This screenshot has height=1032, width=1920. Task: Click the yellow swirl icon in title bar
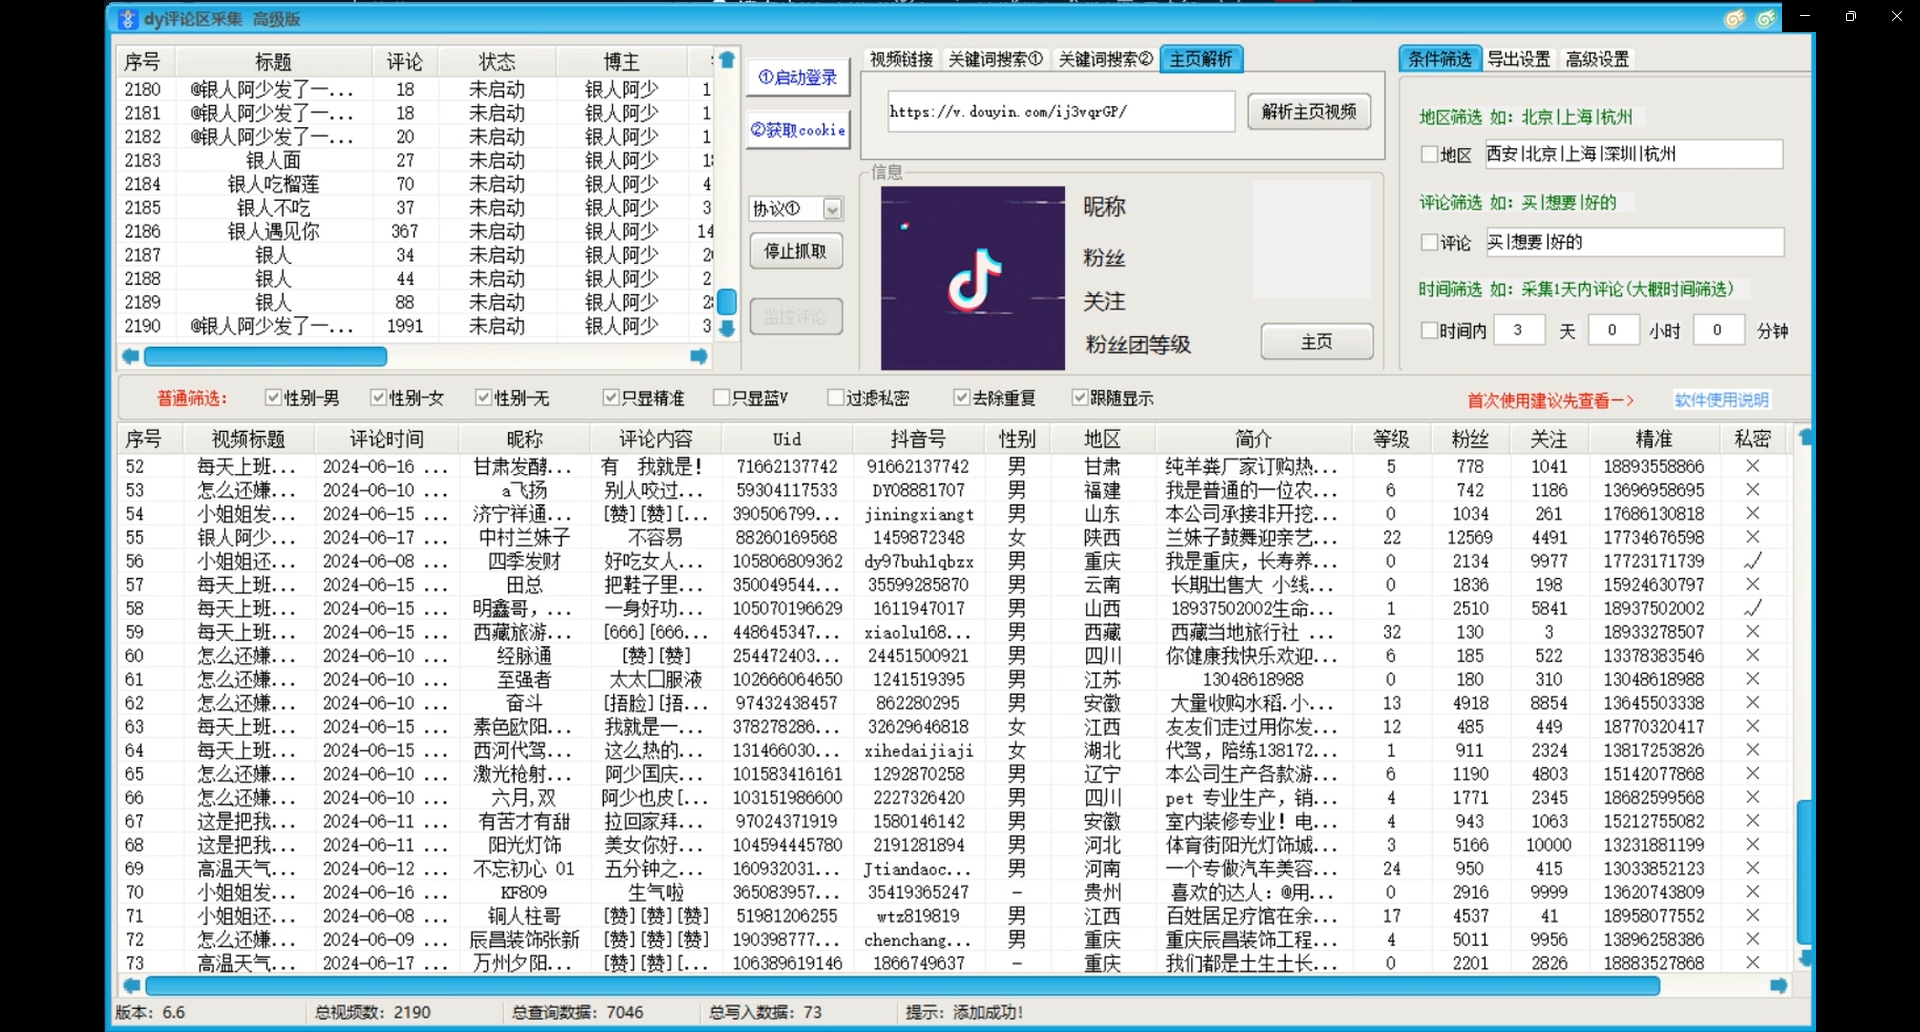pos(1734,18)
